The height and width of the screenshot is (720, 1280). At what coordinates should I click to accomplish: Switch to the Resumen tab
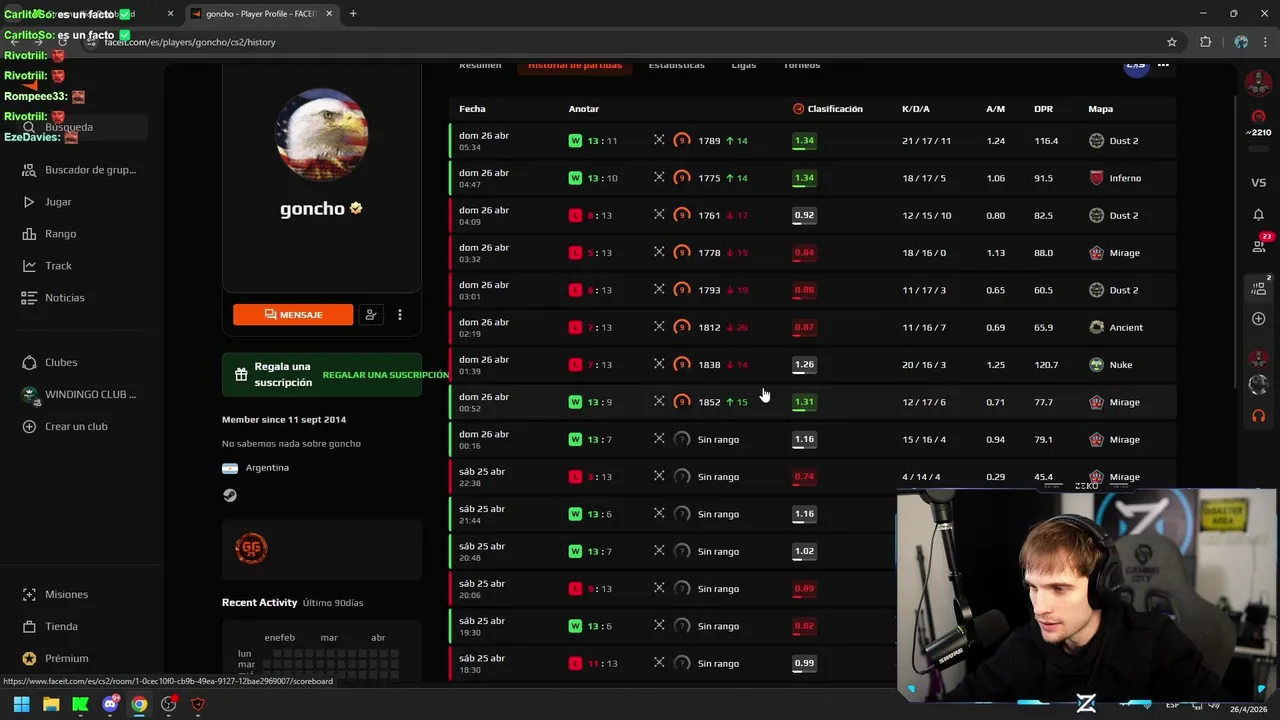tap(480, 65)
